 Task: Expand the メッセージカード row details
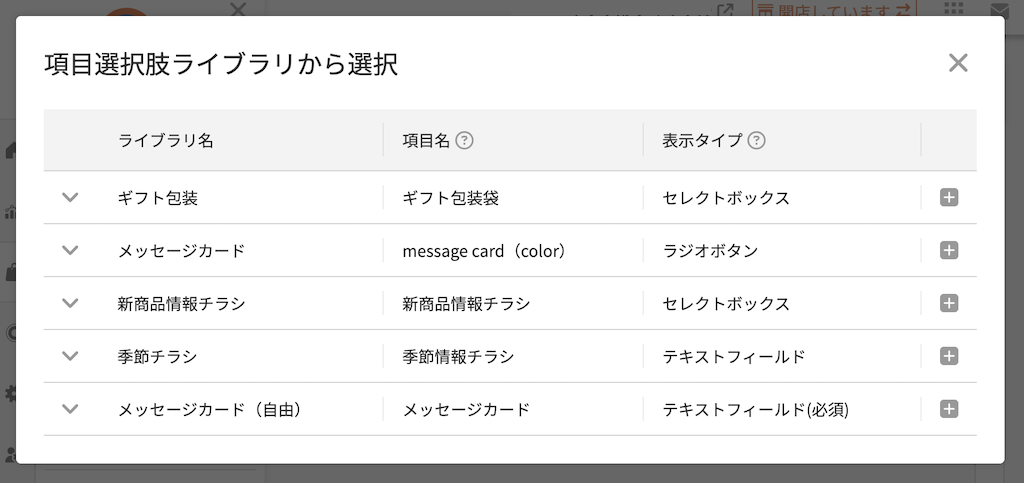coord(70,250)
